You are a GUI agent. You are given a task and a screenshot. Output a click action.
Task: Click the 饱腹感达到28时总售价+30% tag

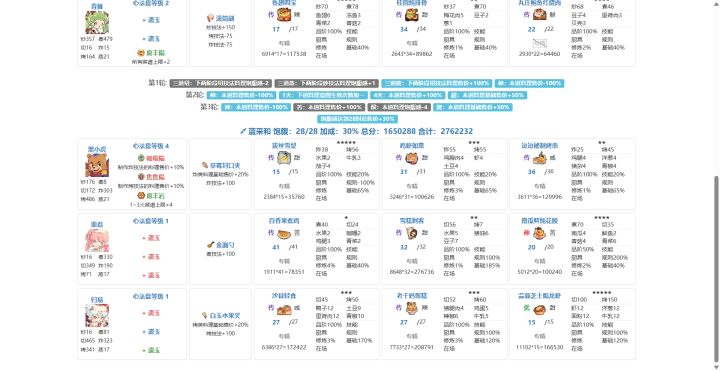click(357, 119)
